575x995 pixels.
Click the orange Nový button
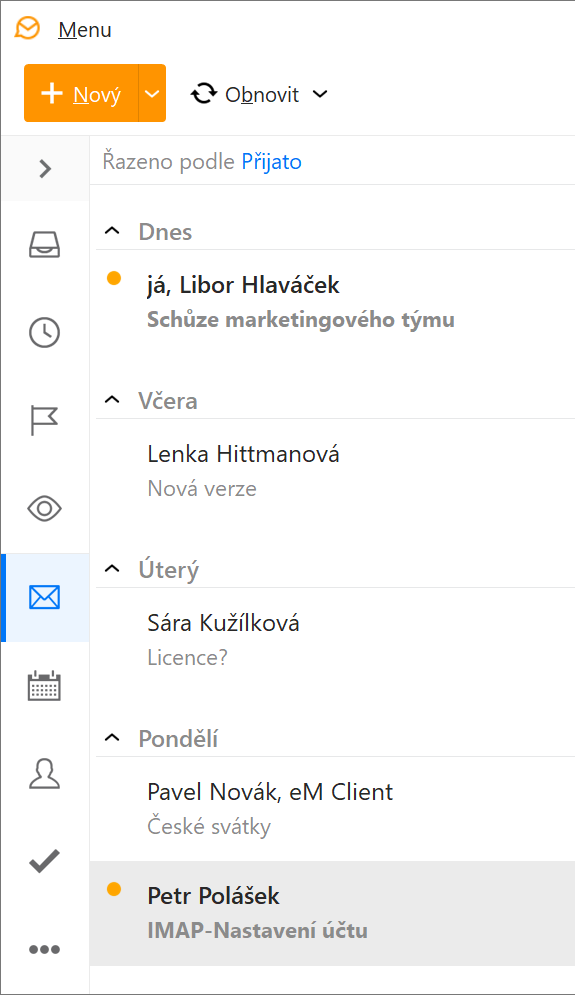(x=81, y=93)
